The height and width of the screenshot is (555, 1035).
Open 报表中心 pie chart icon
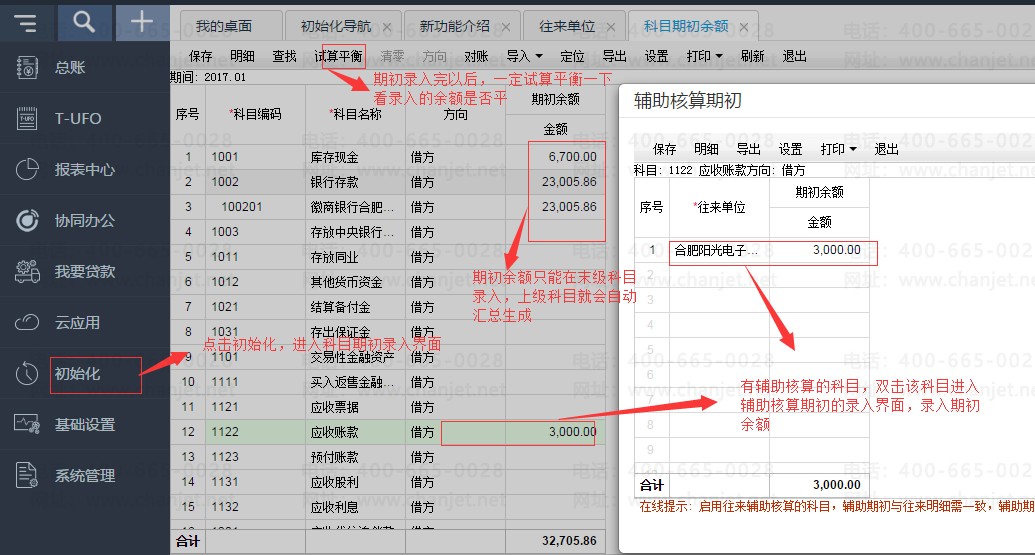tap(27, 170)
